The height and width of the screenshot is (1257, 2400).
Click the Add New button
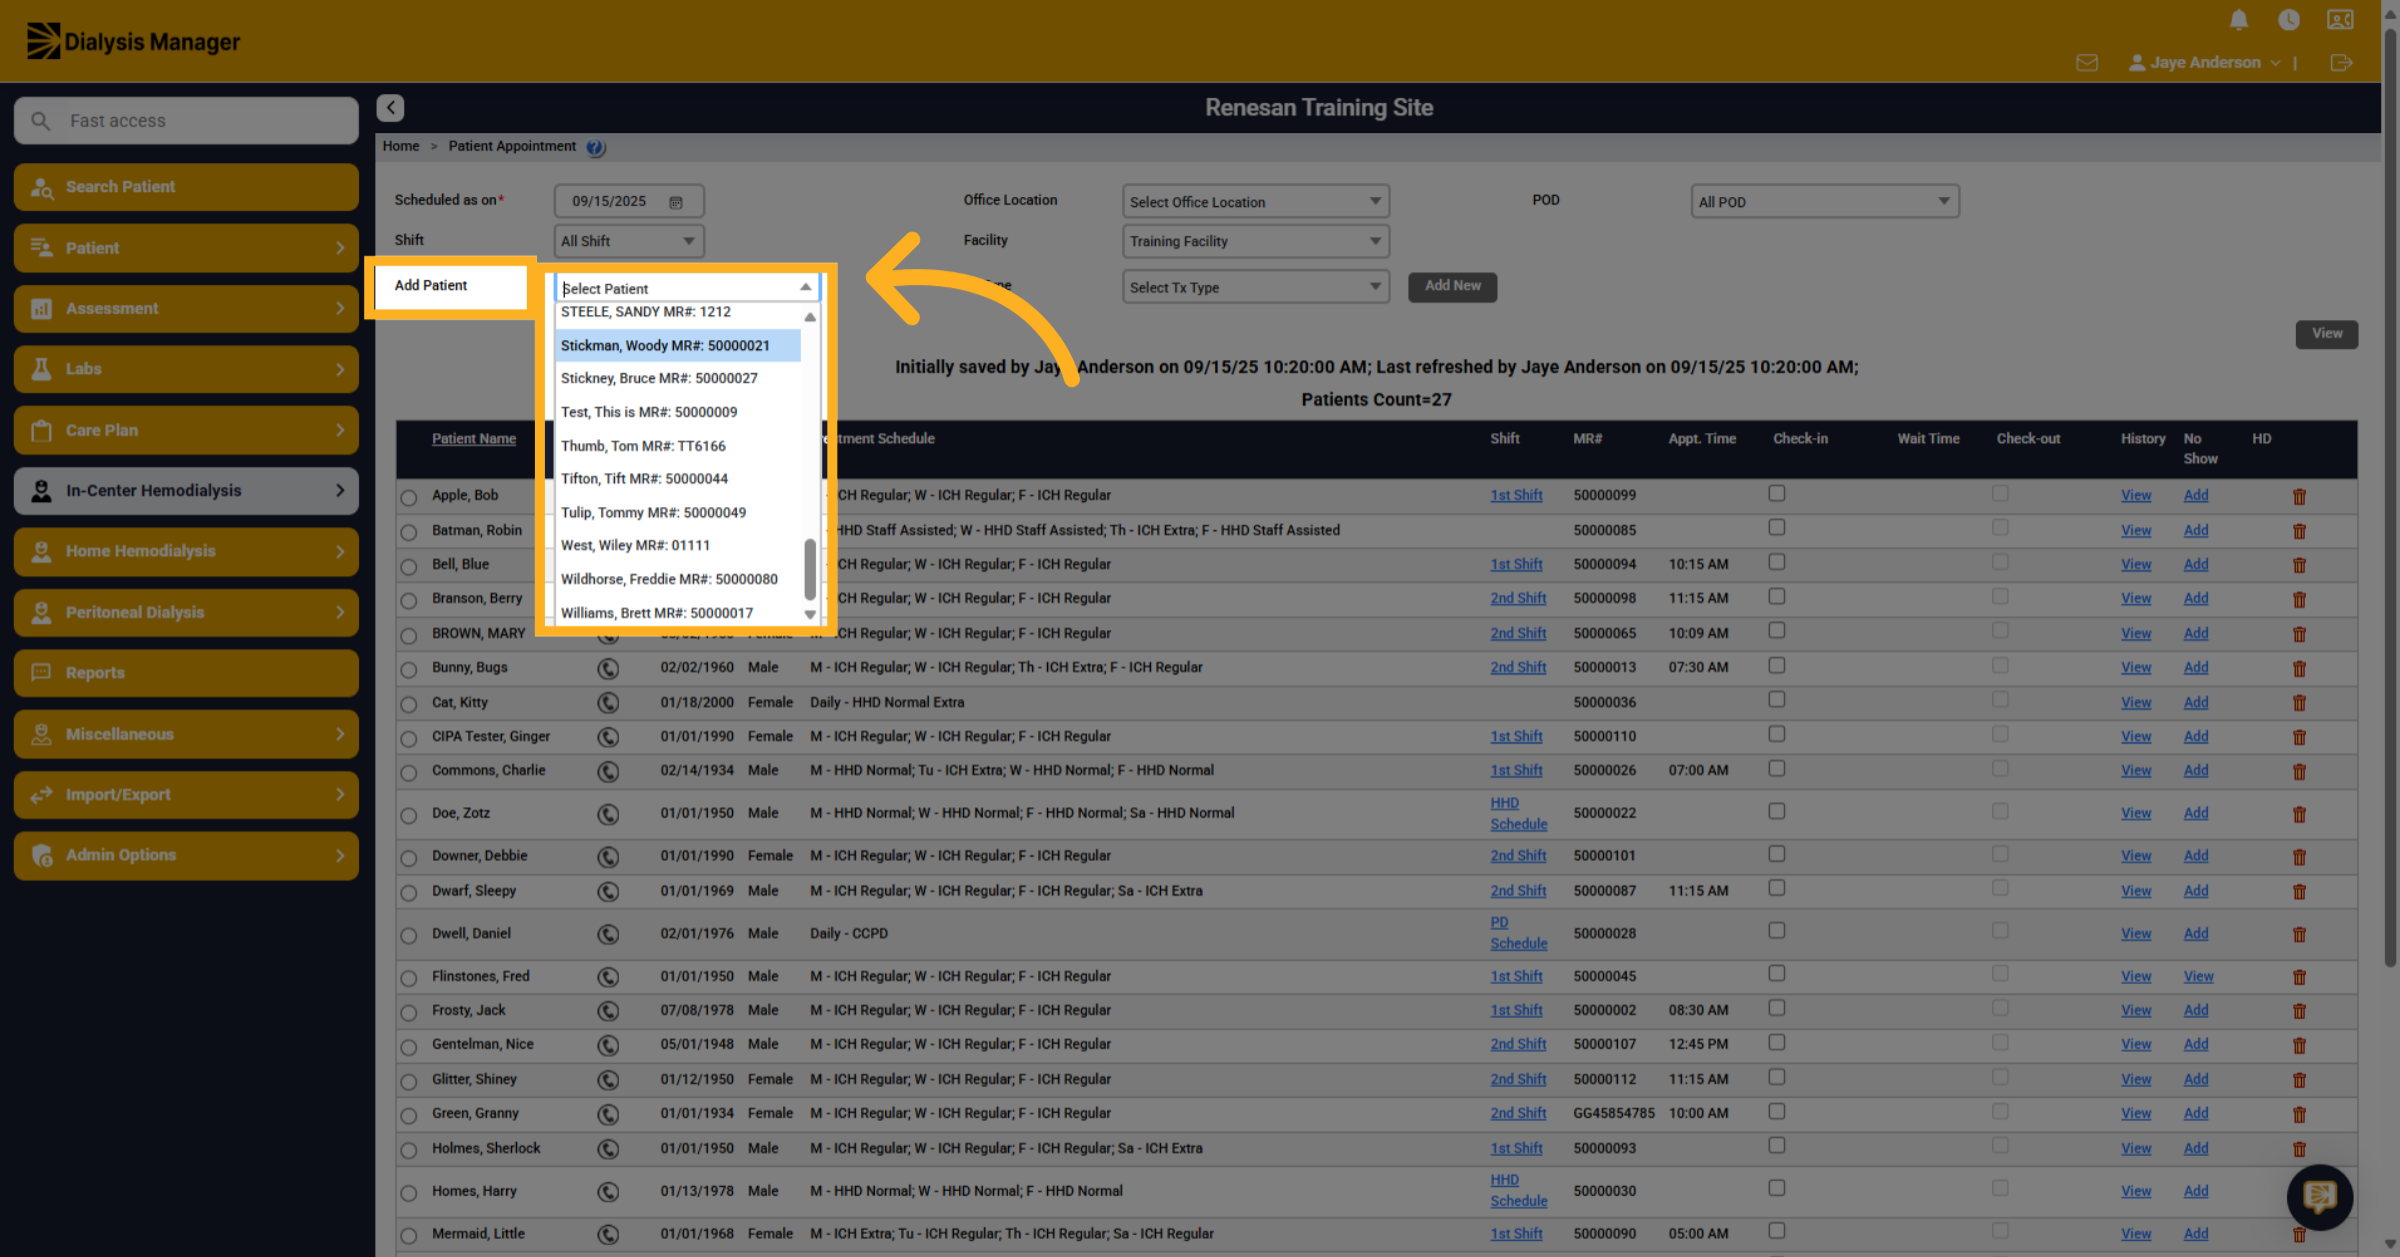tap(1452, 287)
